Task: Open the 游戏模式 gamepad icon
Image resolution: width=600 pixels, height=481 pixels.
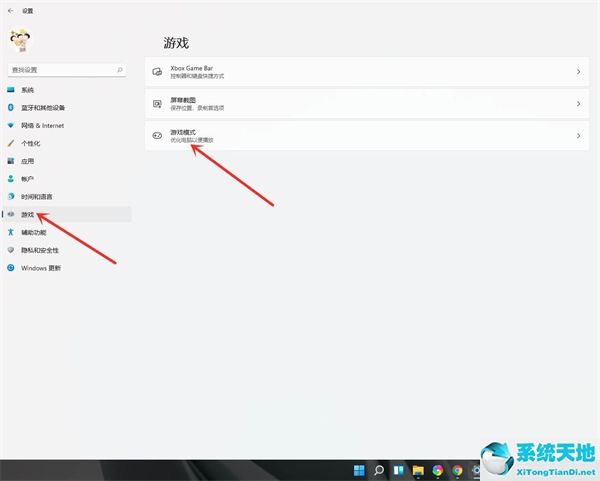Action: click(157, 136)
